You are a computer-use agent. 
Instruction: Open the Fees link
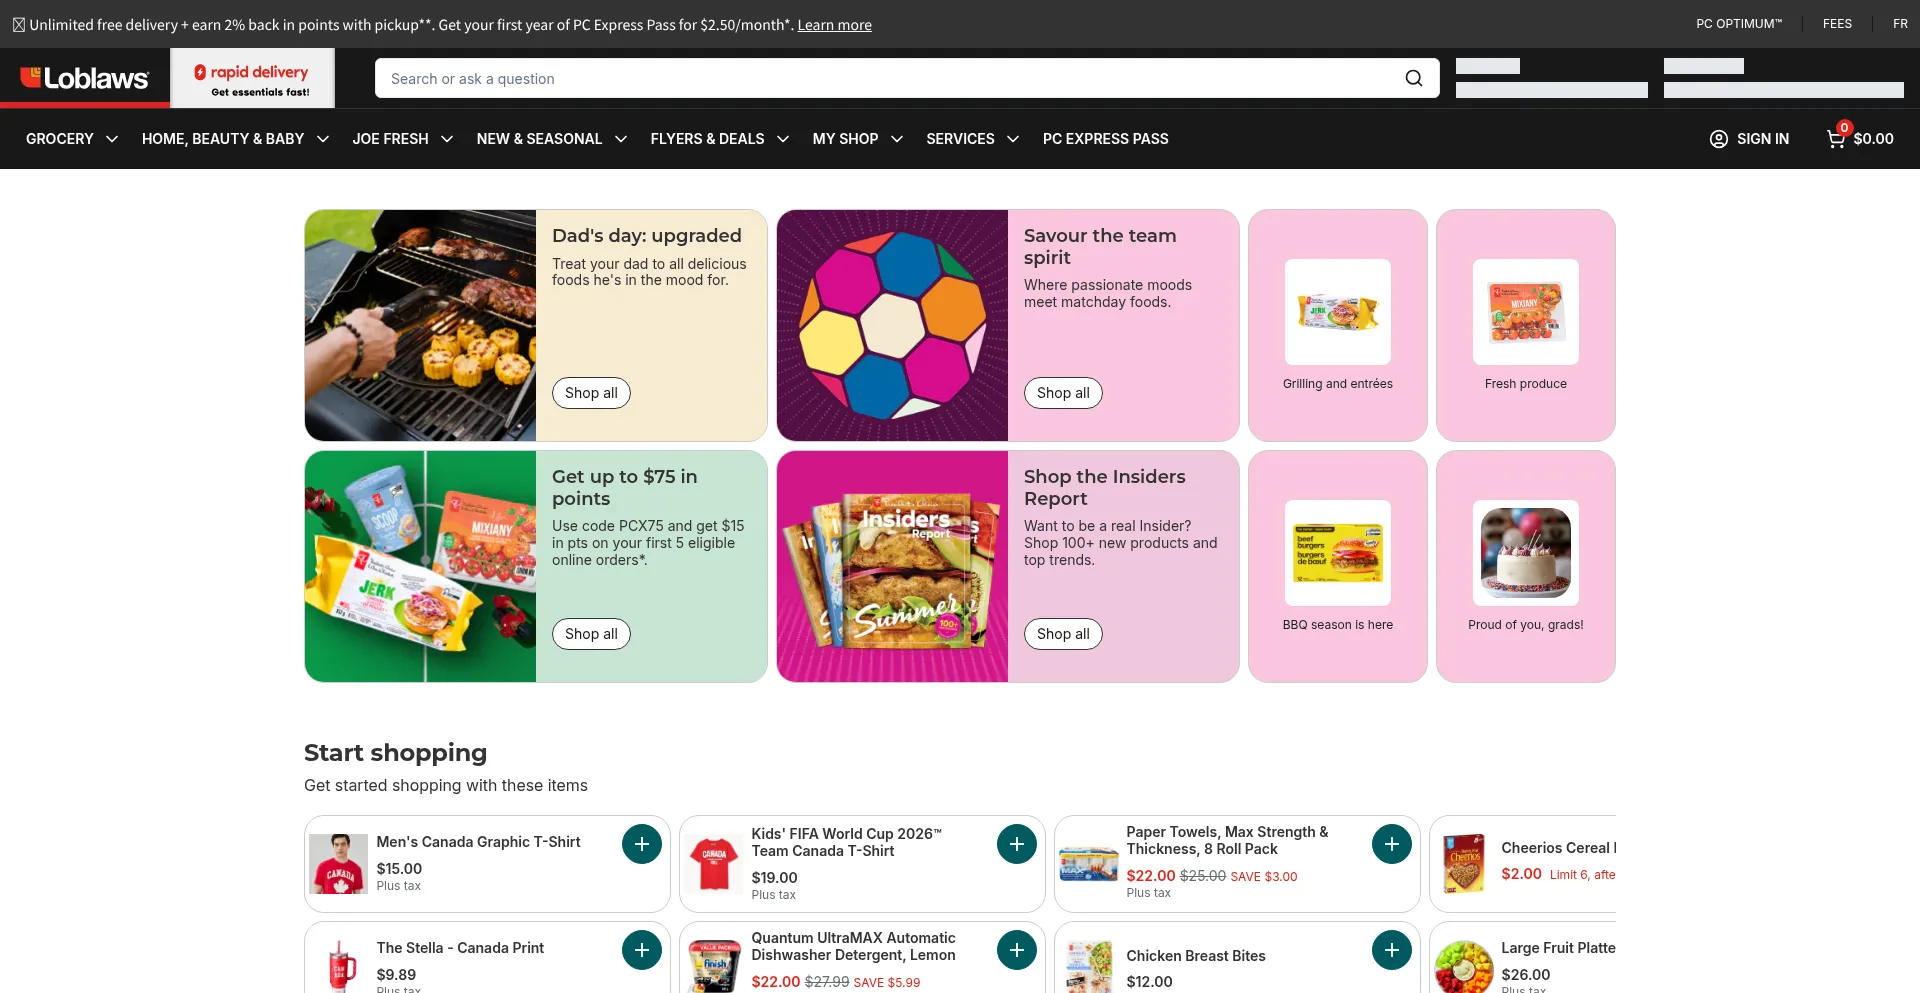coord(1837,24)
